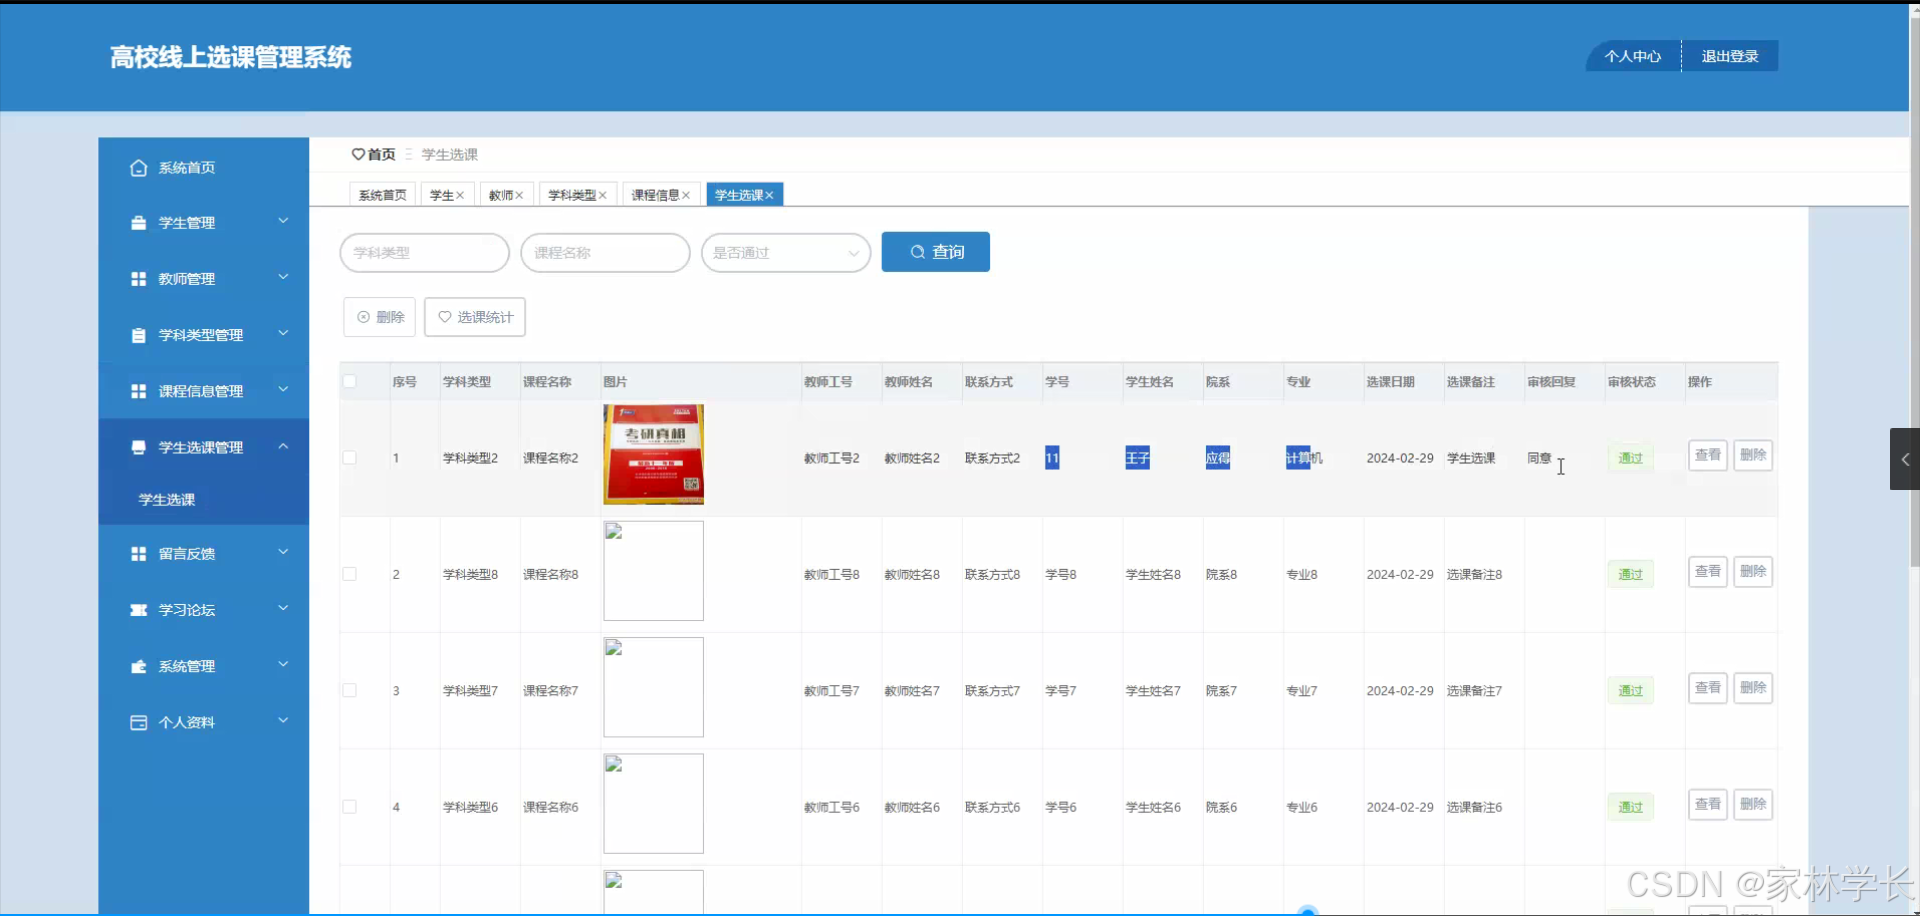Click 查看 for row 4 课程名称6
1920x916 pixels.
[x=1708, y=804]
